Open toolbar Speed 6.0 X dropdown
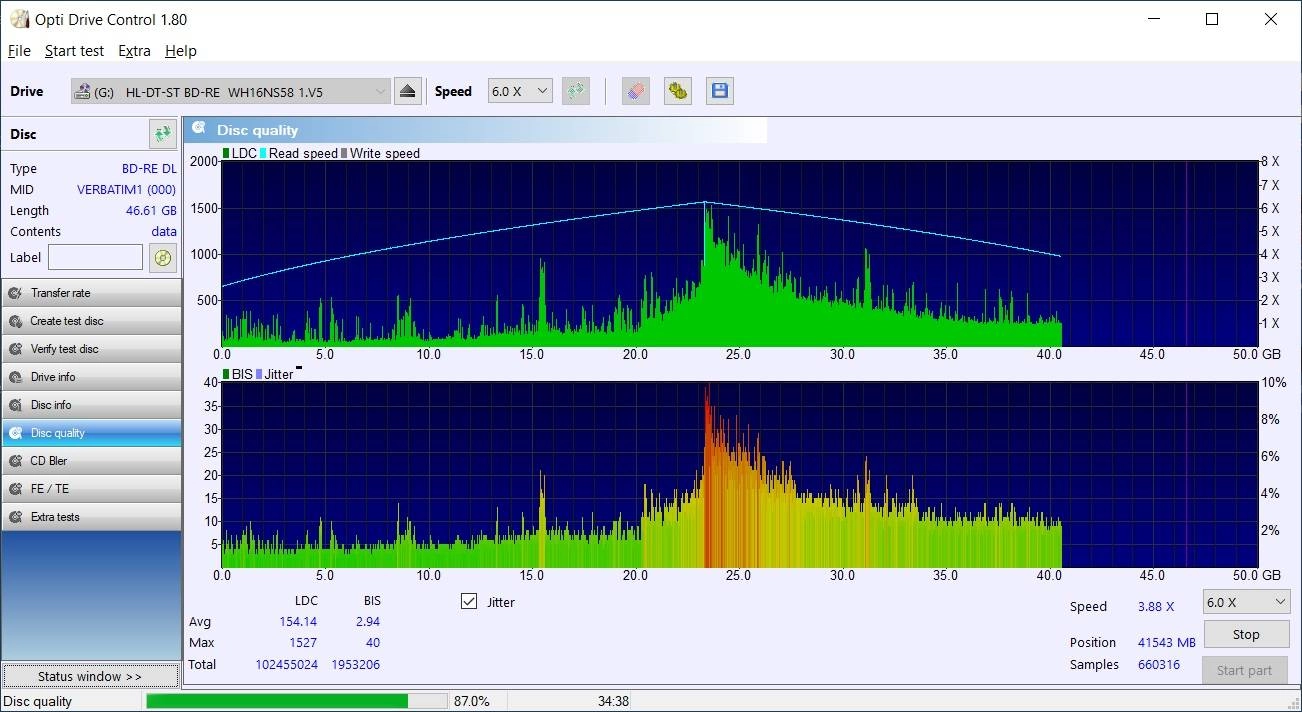1302x712 pixels. pos(520,91)
